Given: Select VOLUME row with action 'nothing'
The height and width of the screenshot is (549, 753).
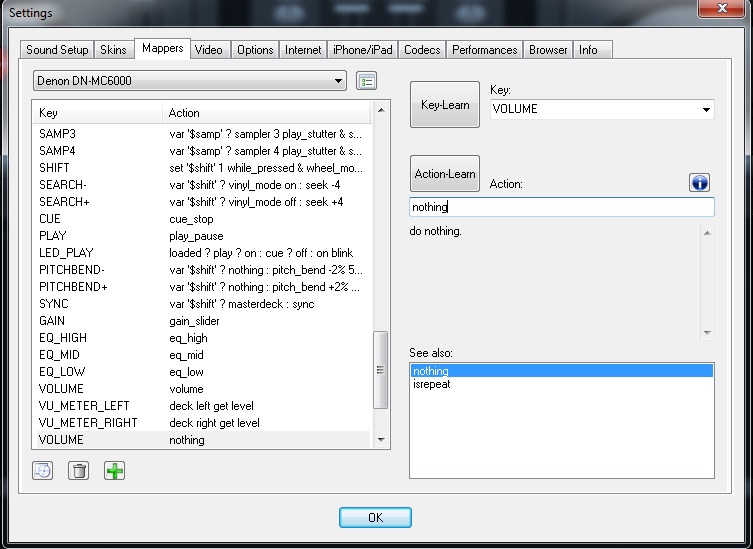Looking at the screenshot, I should (x=204, y=439).
